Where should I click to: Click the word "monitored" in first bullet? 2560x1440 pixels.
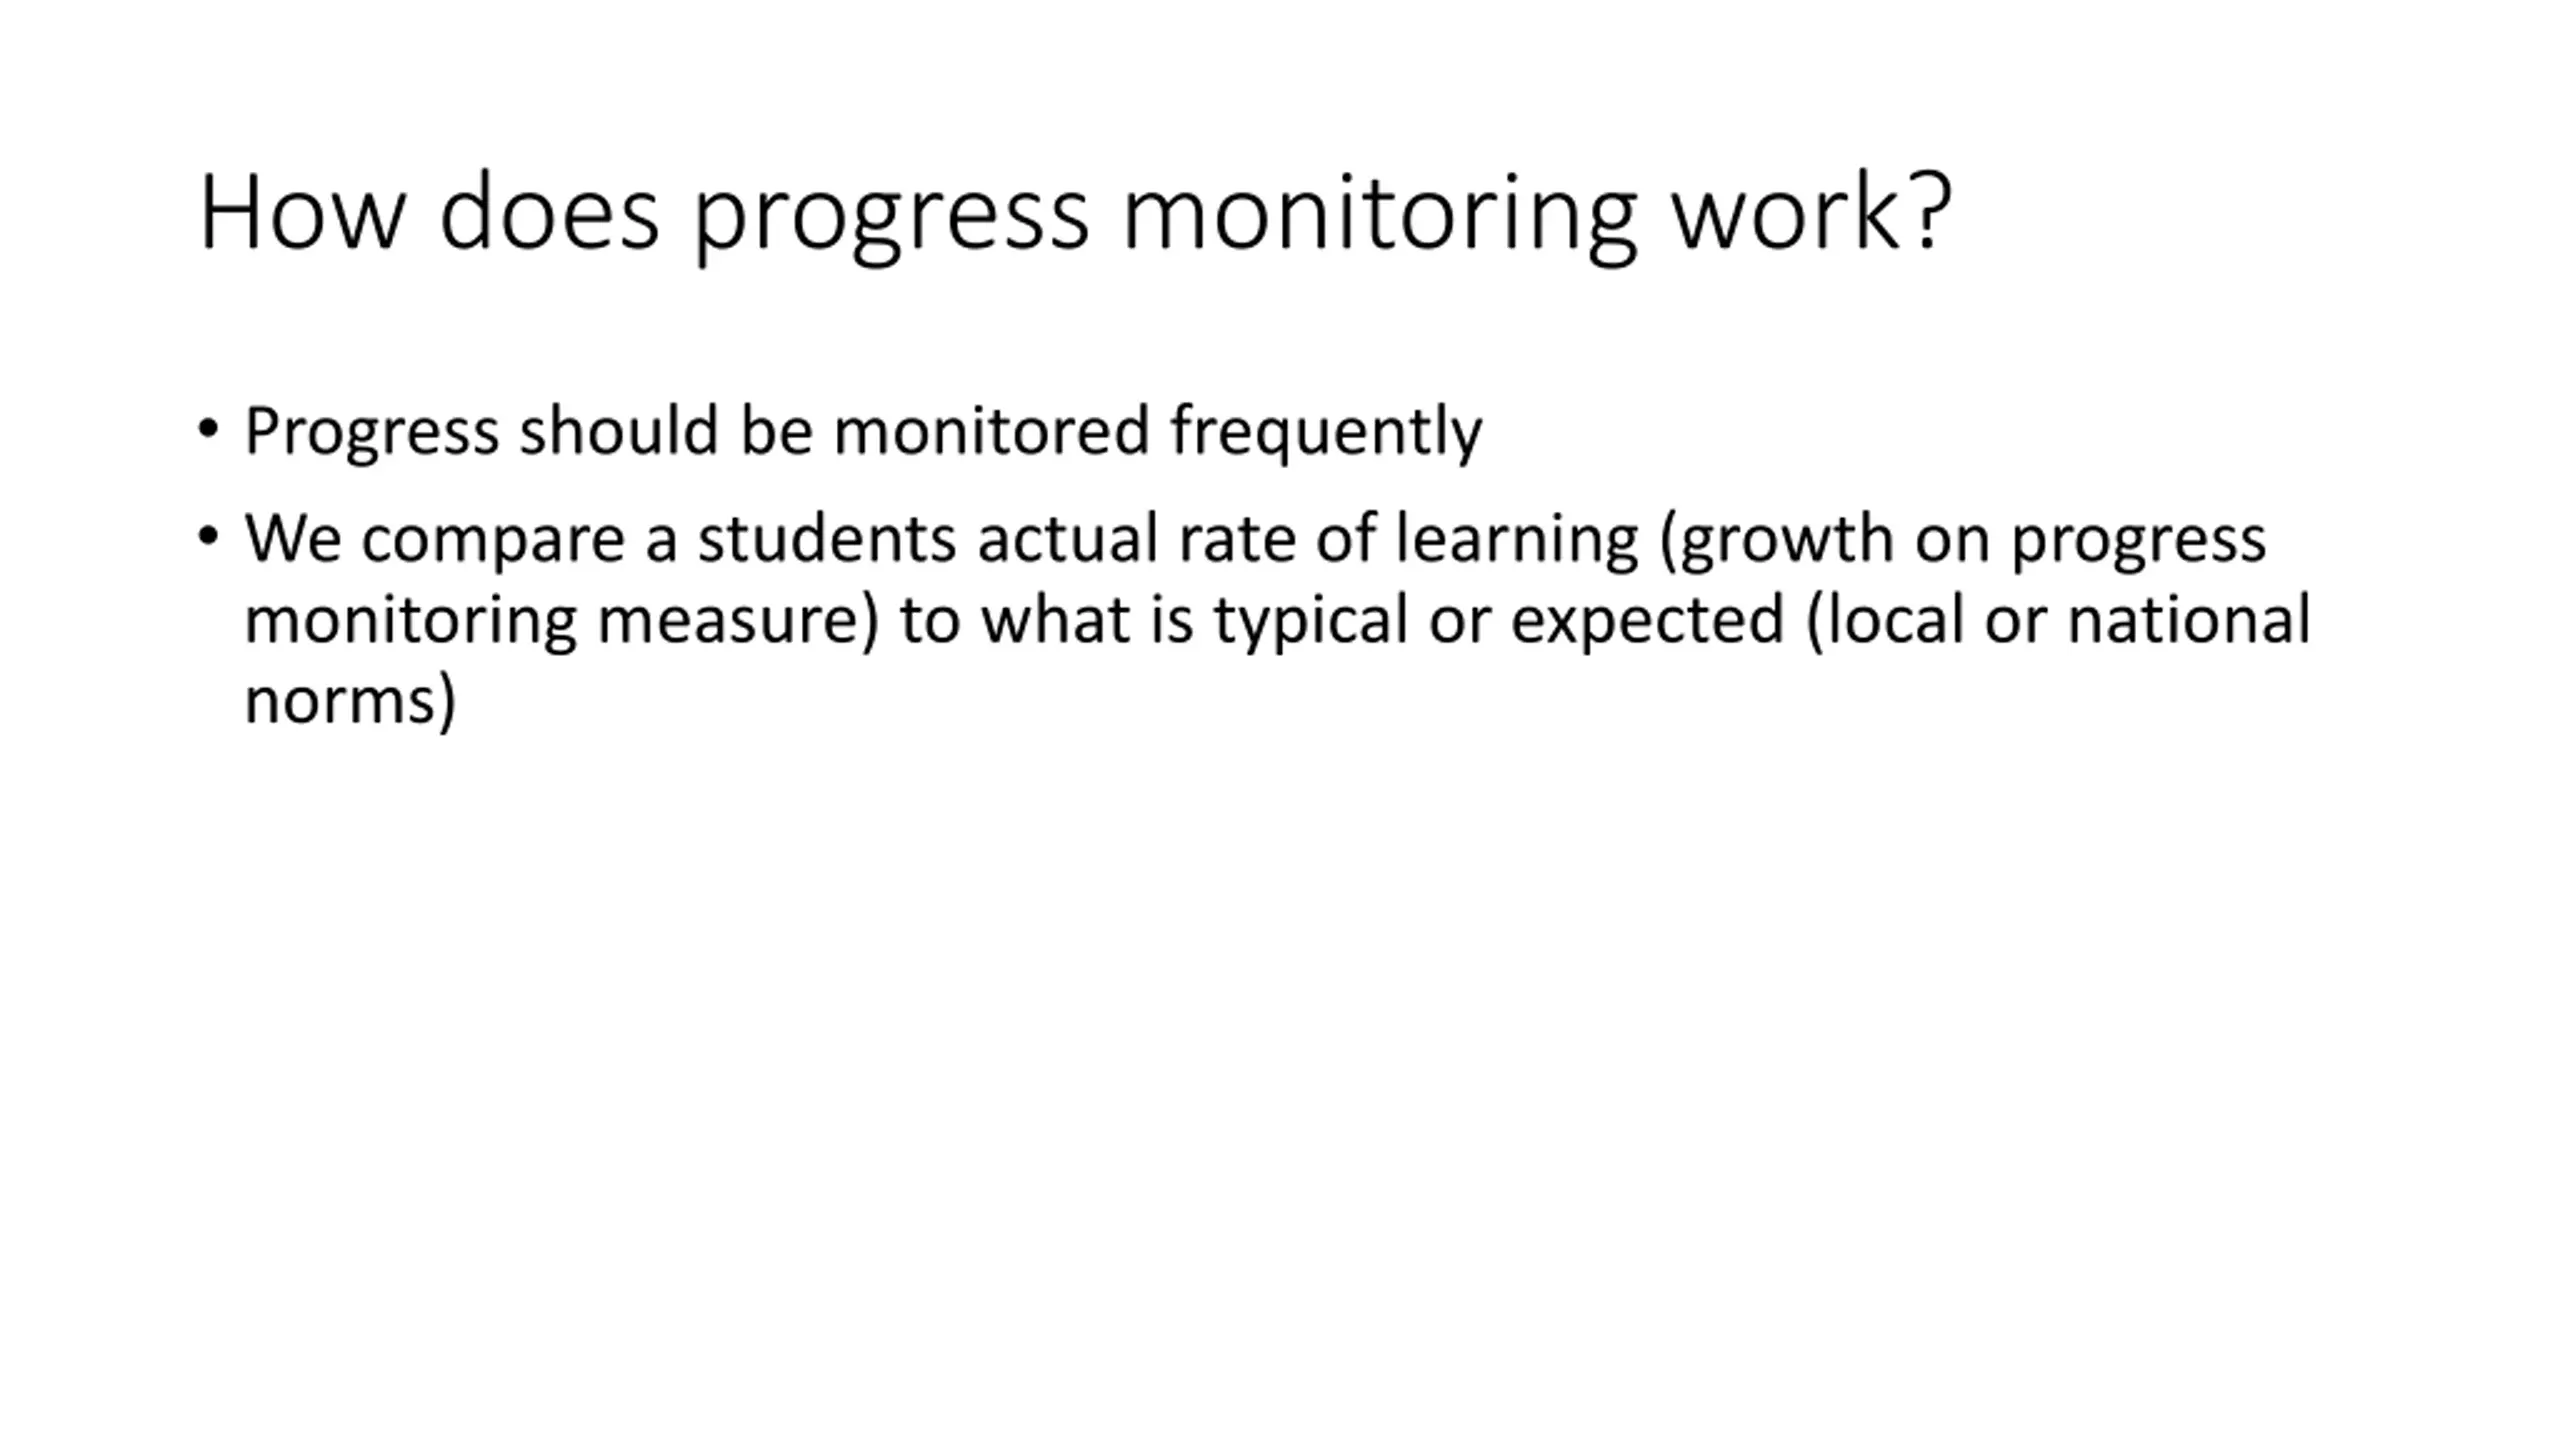(x=991, y=432)
